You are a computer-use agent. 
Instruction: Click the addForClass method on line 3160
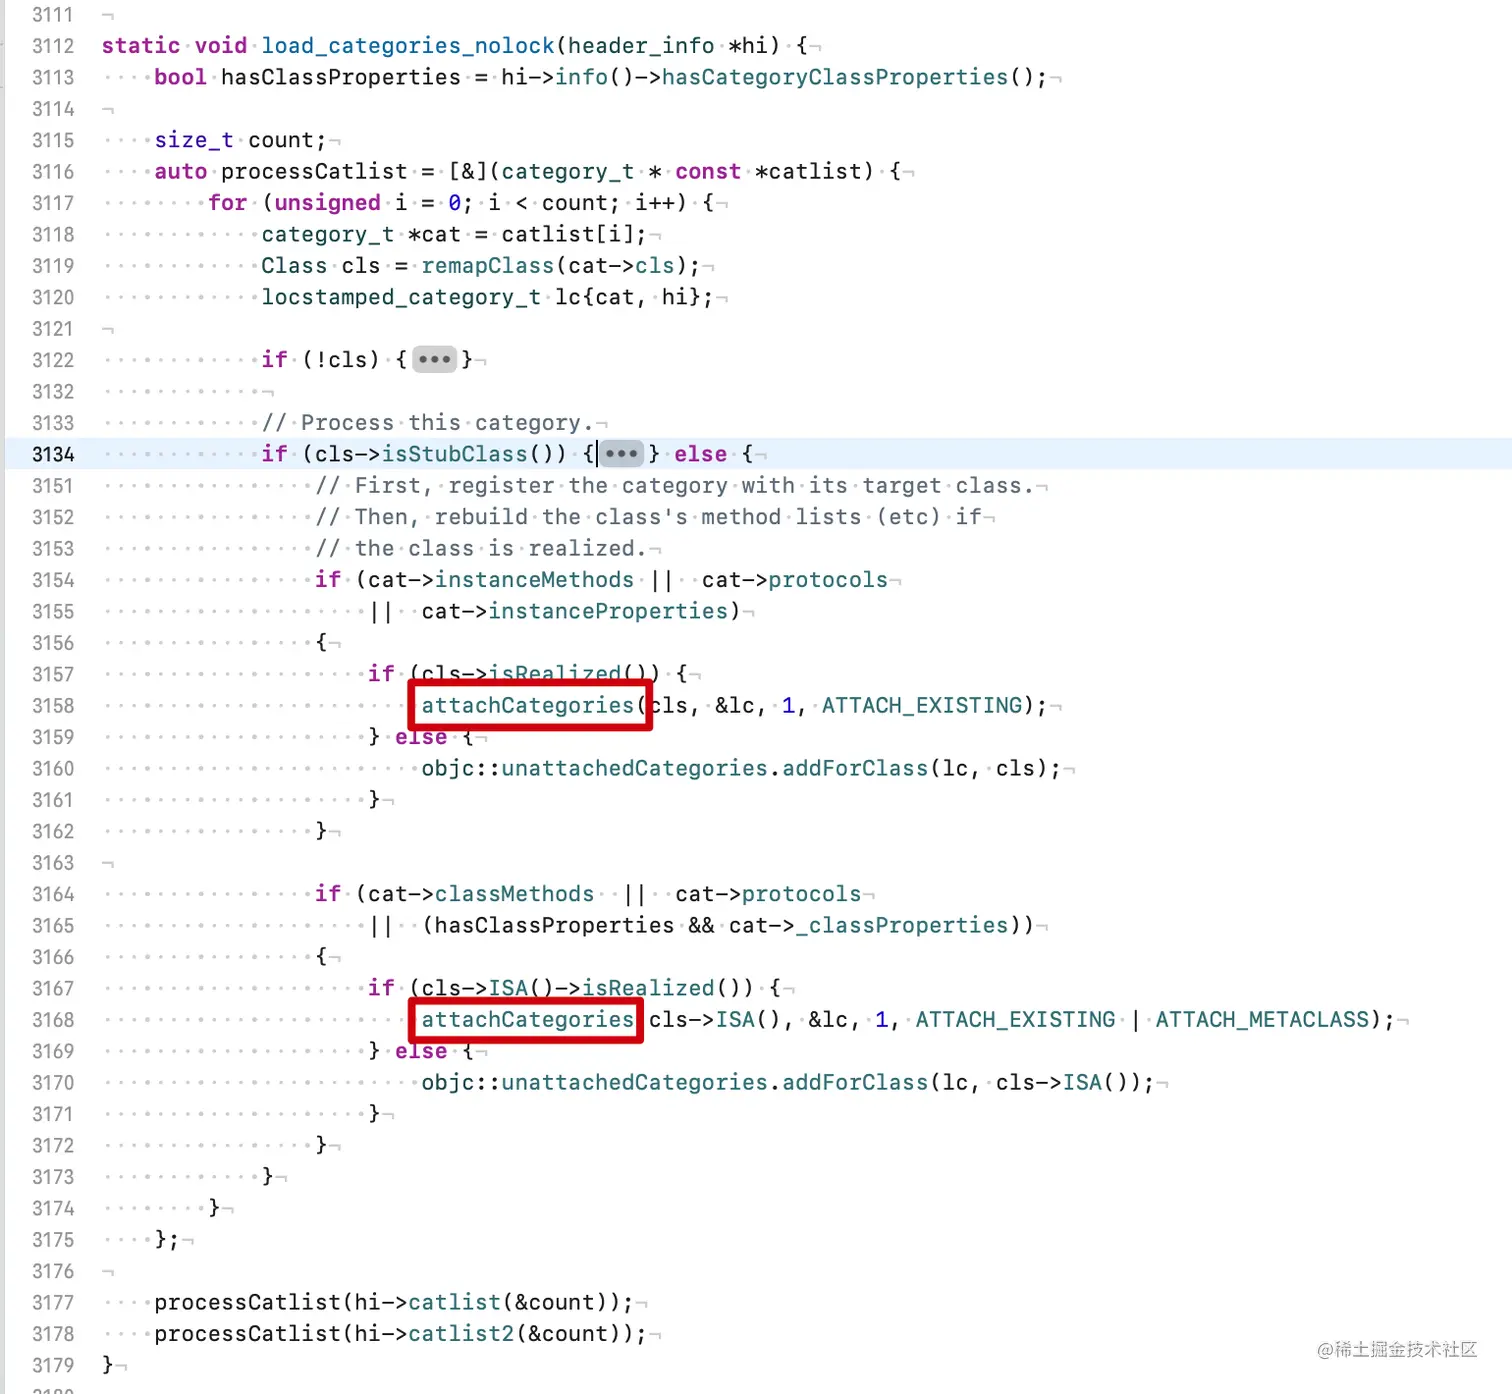tap(853, 768)
